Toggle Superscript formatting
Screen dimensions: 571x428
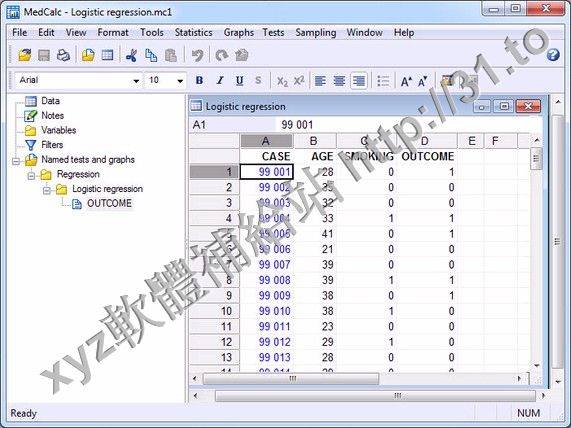[x=299, y=81]
